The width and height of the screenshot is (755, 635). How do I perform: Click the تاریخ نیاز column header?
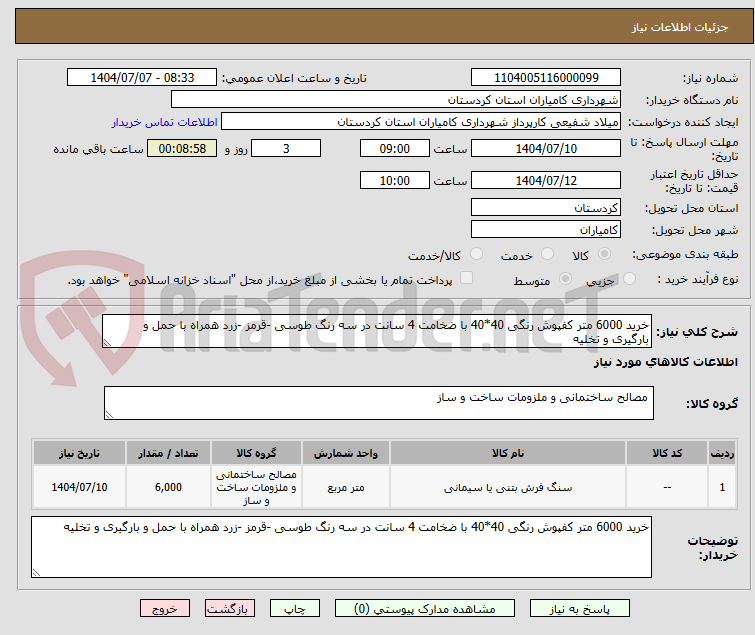pos(79,453)
